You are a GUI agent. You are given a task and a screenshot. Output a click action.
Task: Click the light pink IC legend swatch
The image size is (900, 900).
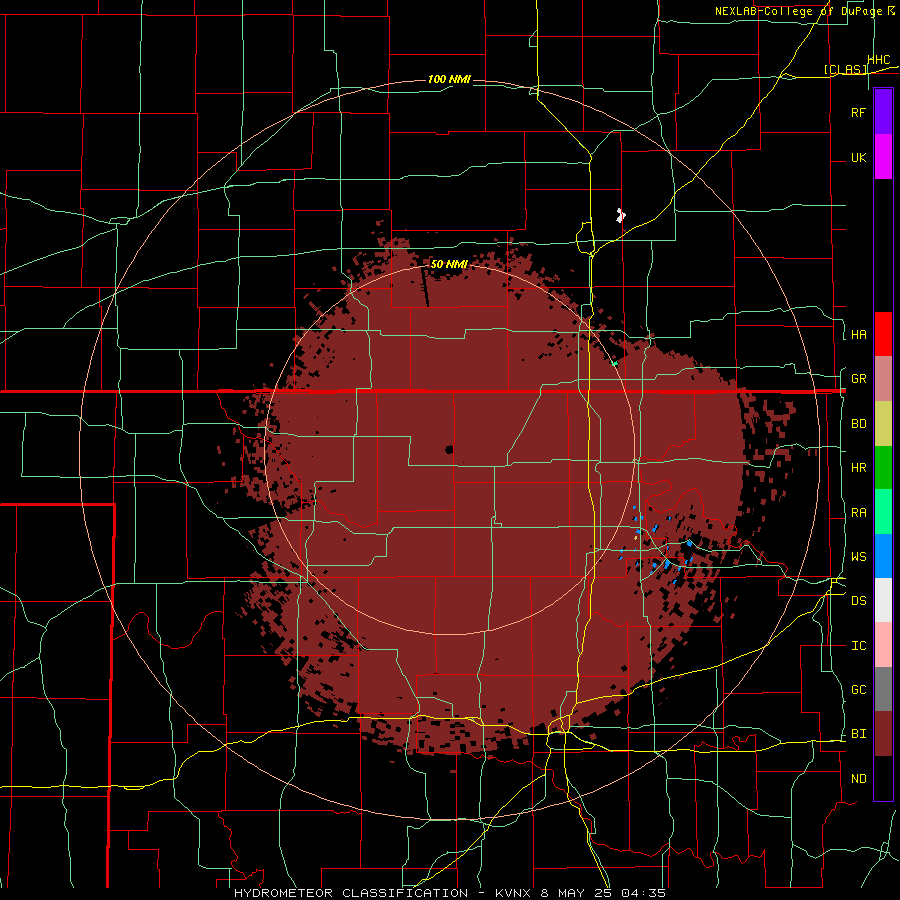883,645
